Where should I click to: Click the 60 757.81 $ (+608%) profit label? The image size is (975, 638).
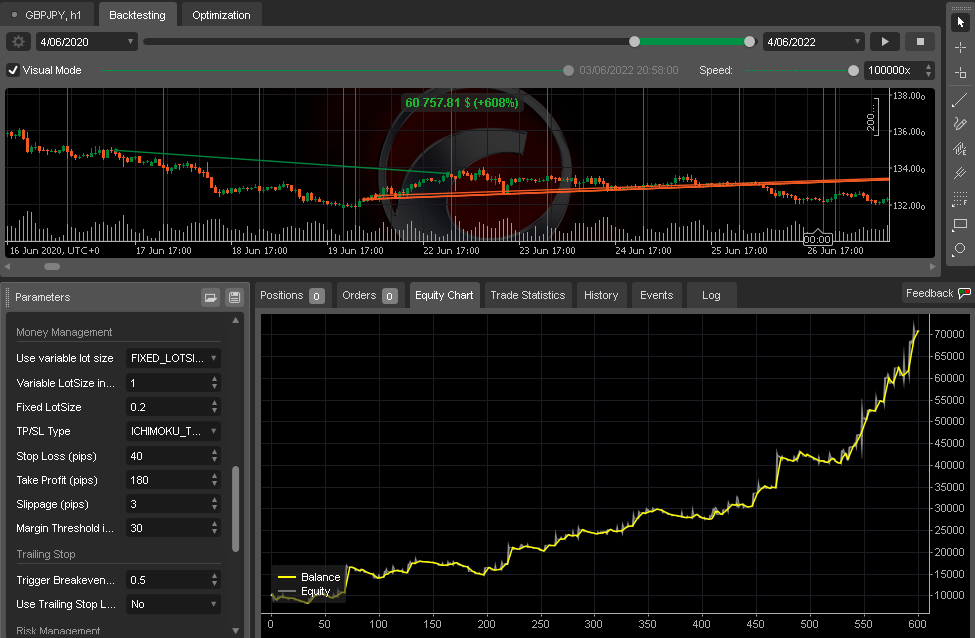coord(461,103)
